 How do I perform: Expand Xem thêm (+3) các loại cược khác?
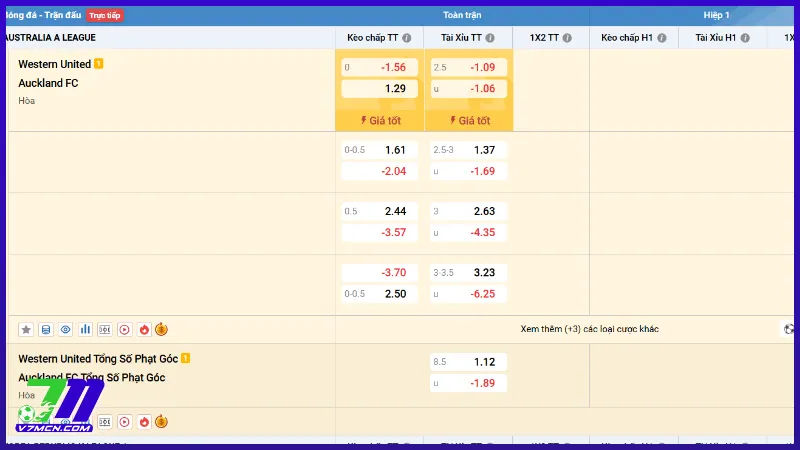click(589, 329)
